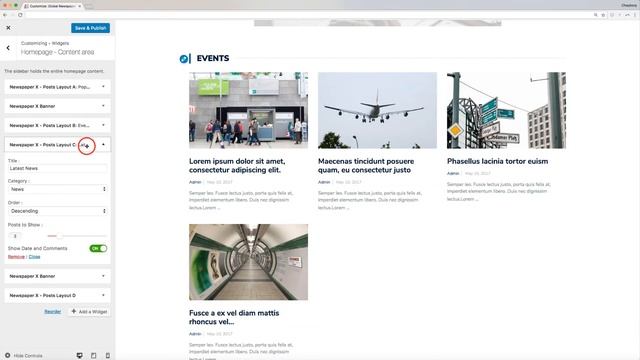This screenshot has width=640, height=360.
Task: Expand the first Newspaper X Banner widget
Action: pyautogui.click(x=57, y=106)
